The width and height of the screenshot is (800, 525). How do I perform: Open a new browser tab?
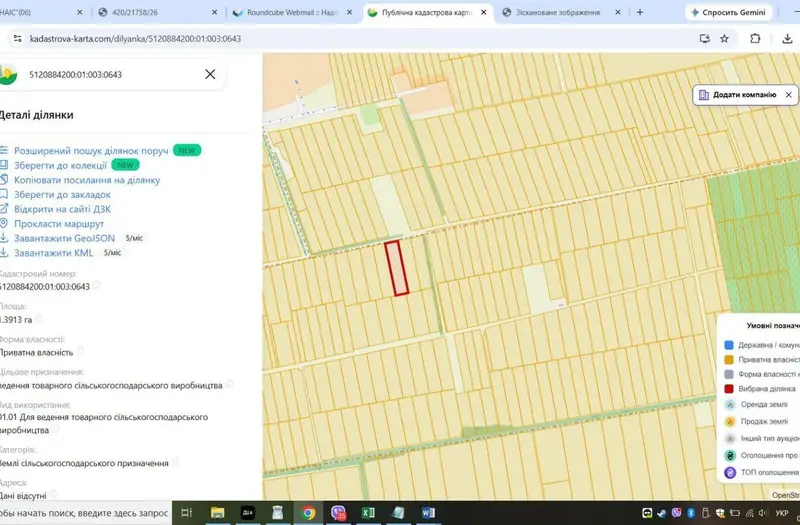(x=640, y=12)
